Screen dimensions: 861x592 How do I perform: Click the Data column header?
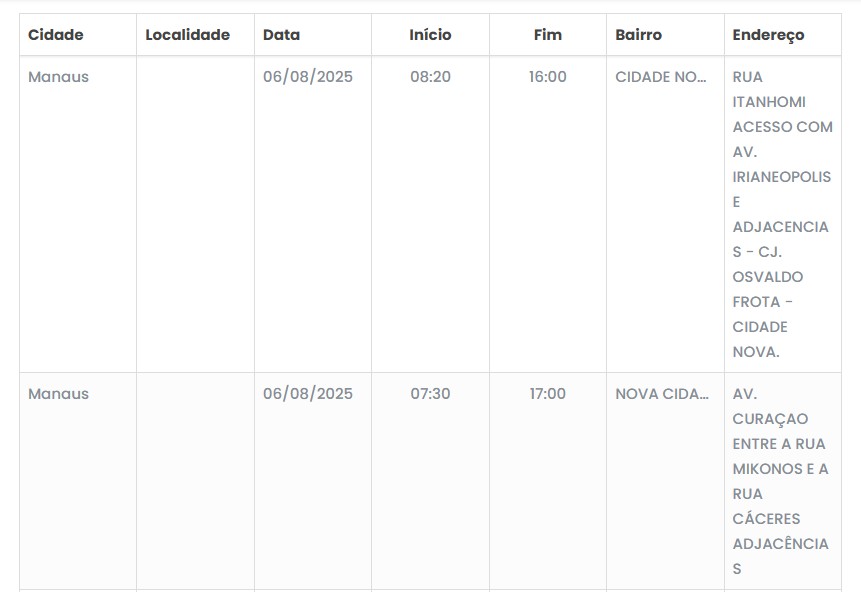tap(281, 35)
